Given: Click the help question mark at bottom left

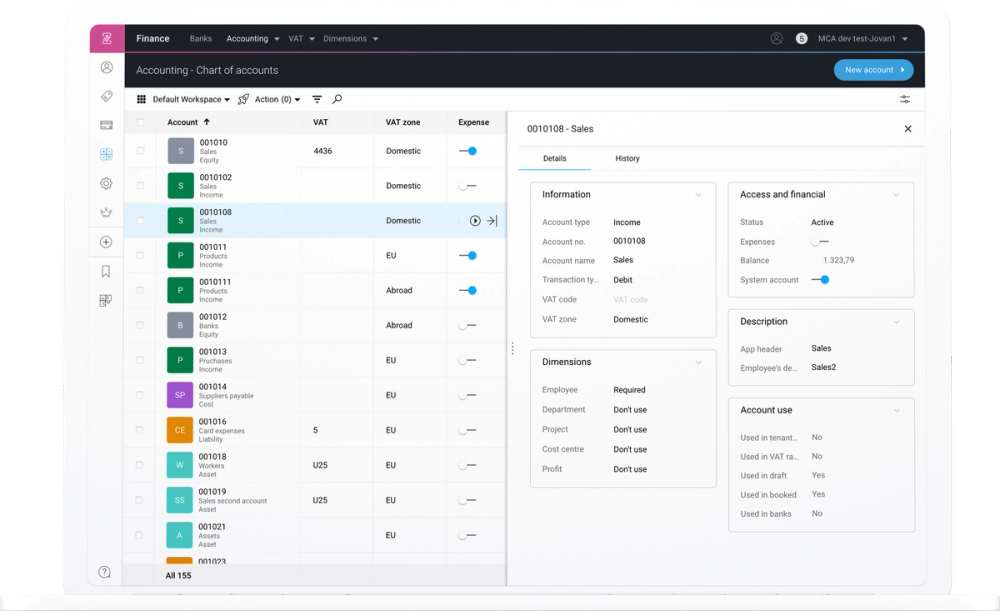Looking at the screenshot, I should [105, 571].
